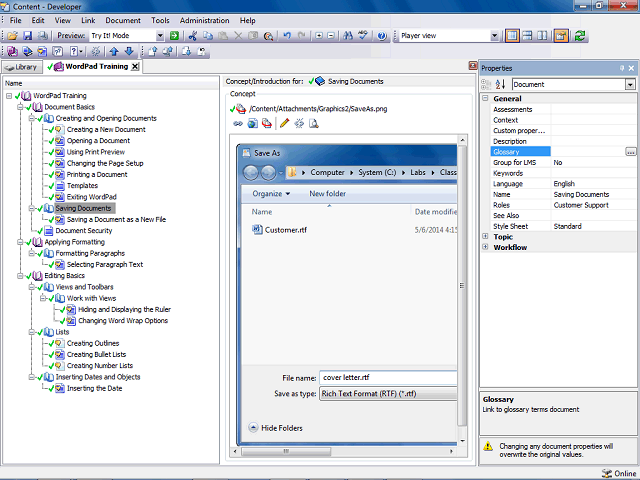640x480 pixels.
Task: Click the New Topic icon
Action: 42,51
